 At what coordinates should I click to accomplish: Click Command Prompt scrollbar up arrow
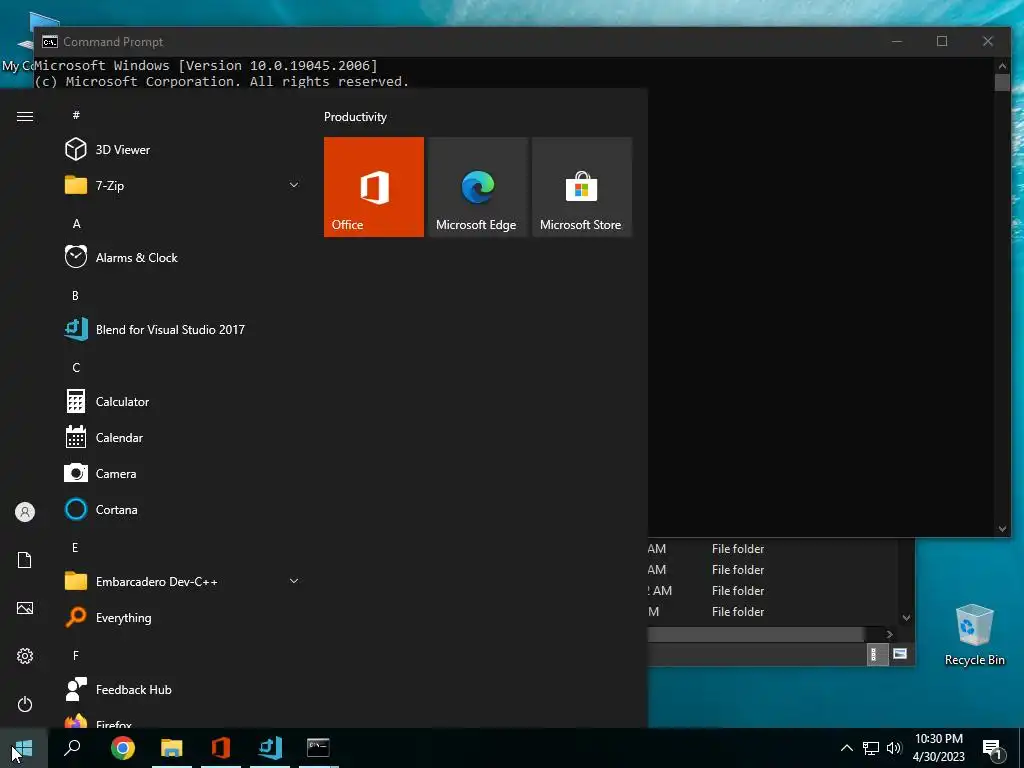coord(1002,66)
